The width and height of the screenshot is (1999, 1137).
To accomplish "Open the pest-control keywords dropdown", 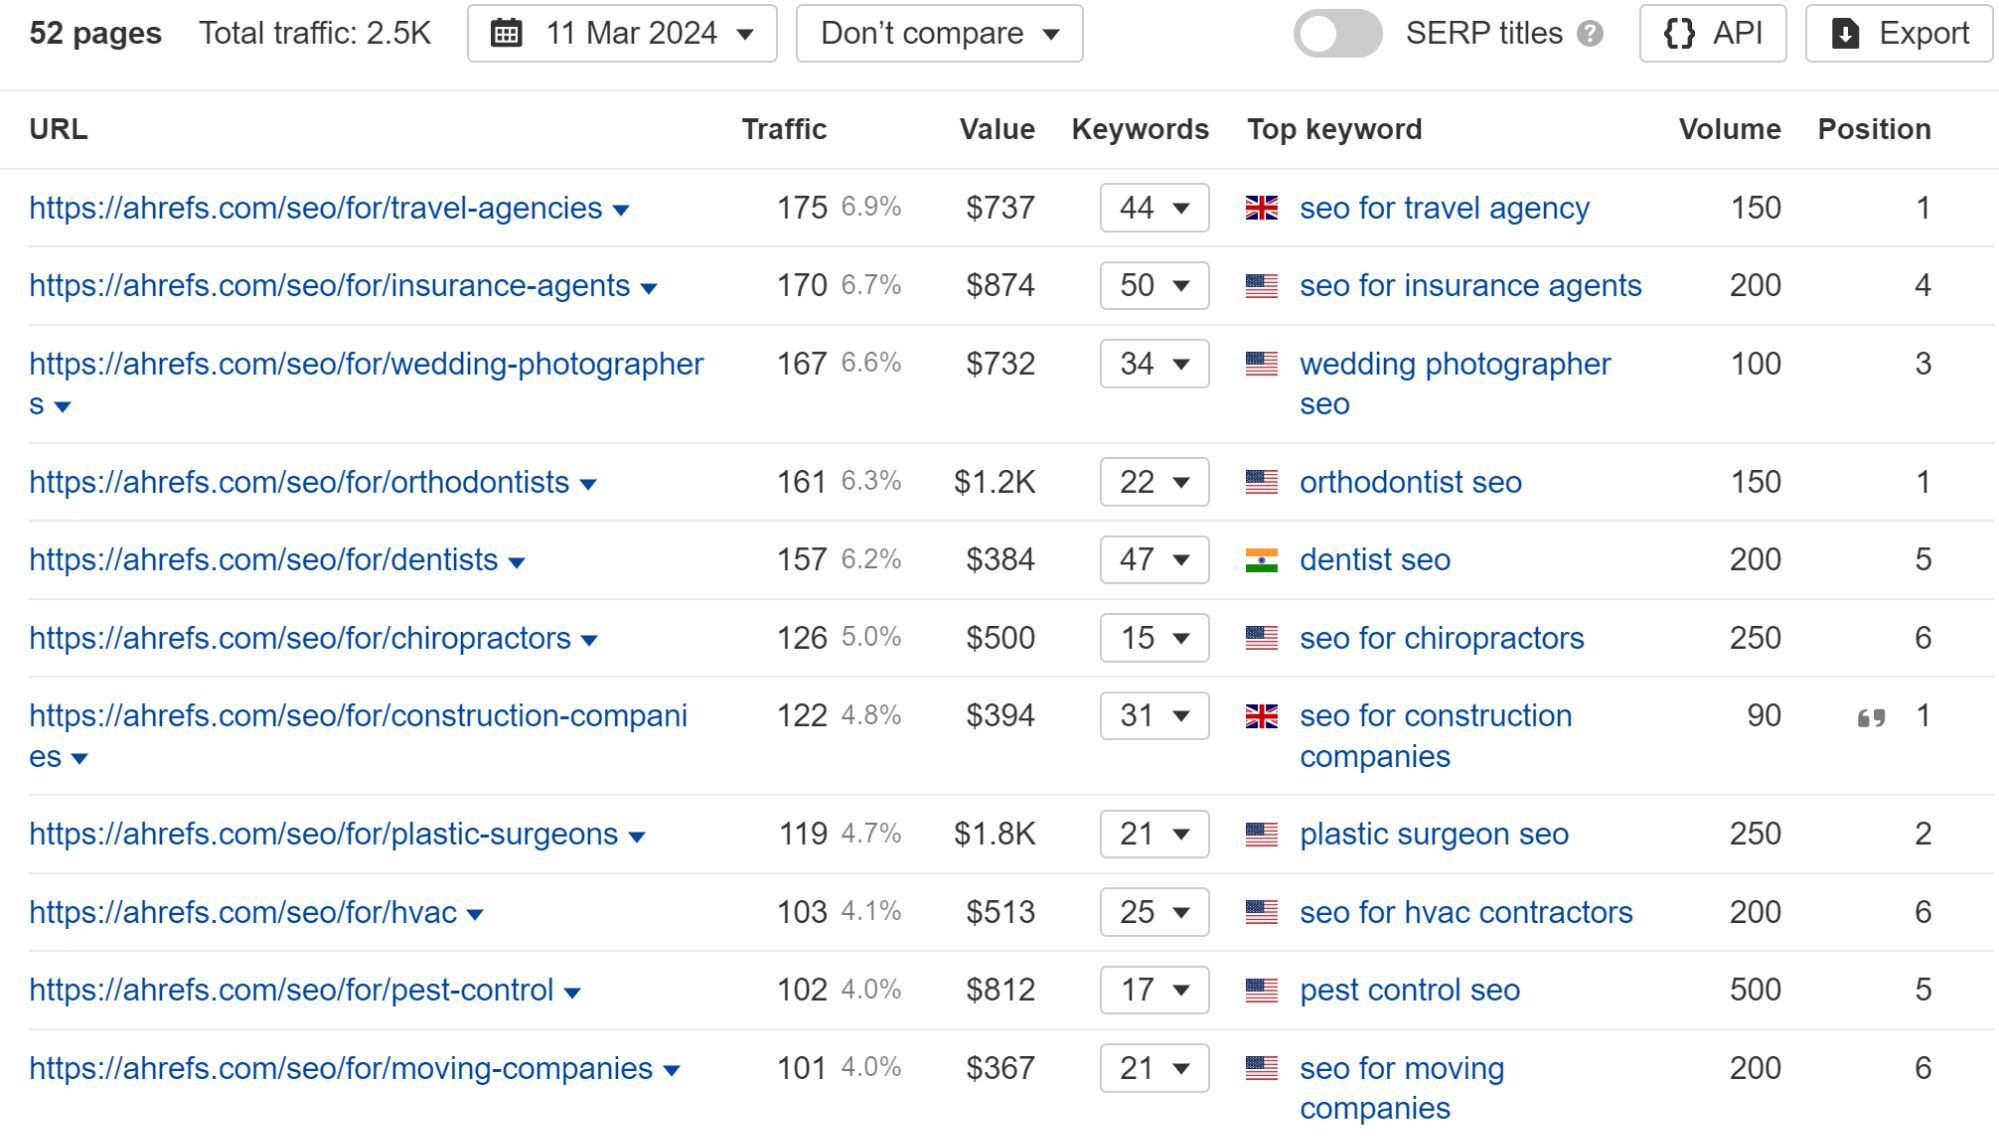I will [x=1153, y=989].
